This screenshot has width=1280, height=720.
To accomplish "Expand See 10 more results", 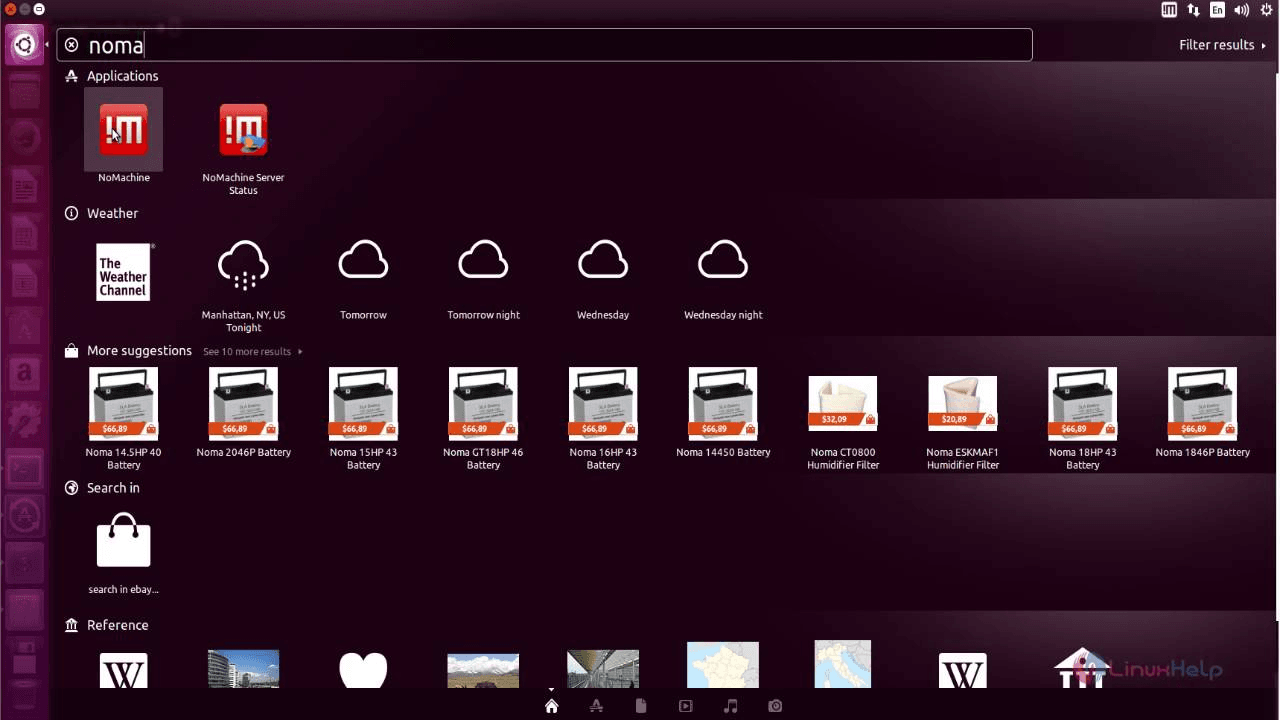I will click(x=252, y=352).
